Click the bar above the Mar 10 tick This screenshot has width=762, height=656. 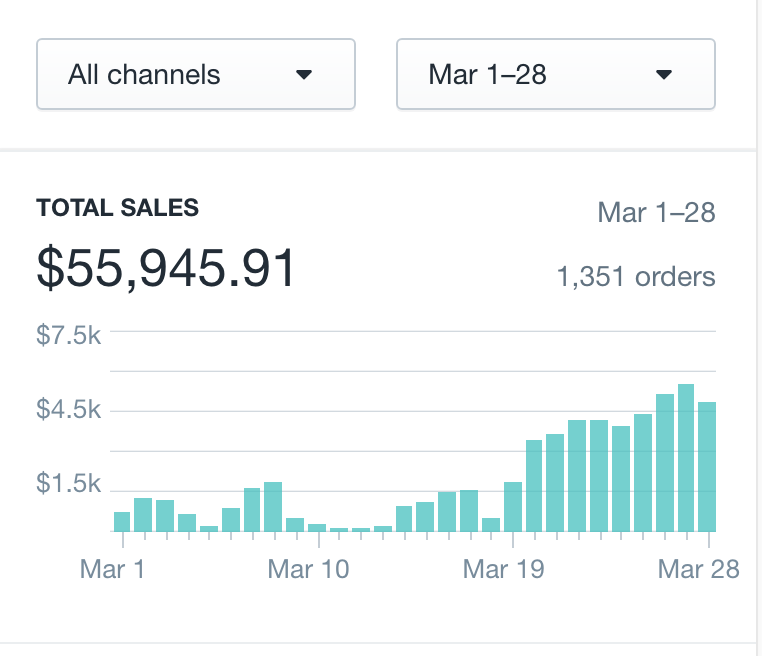point(317,527)
